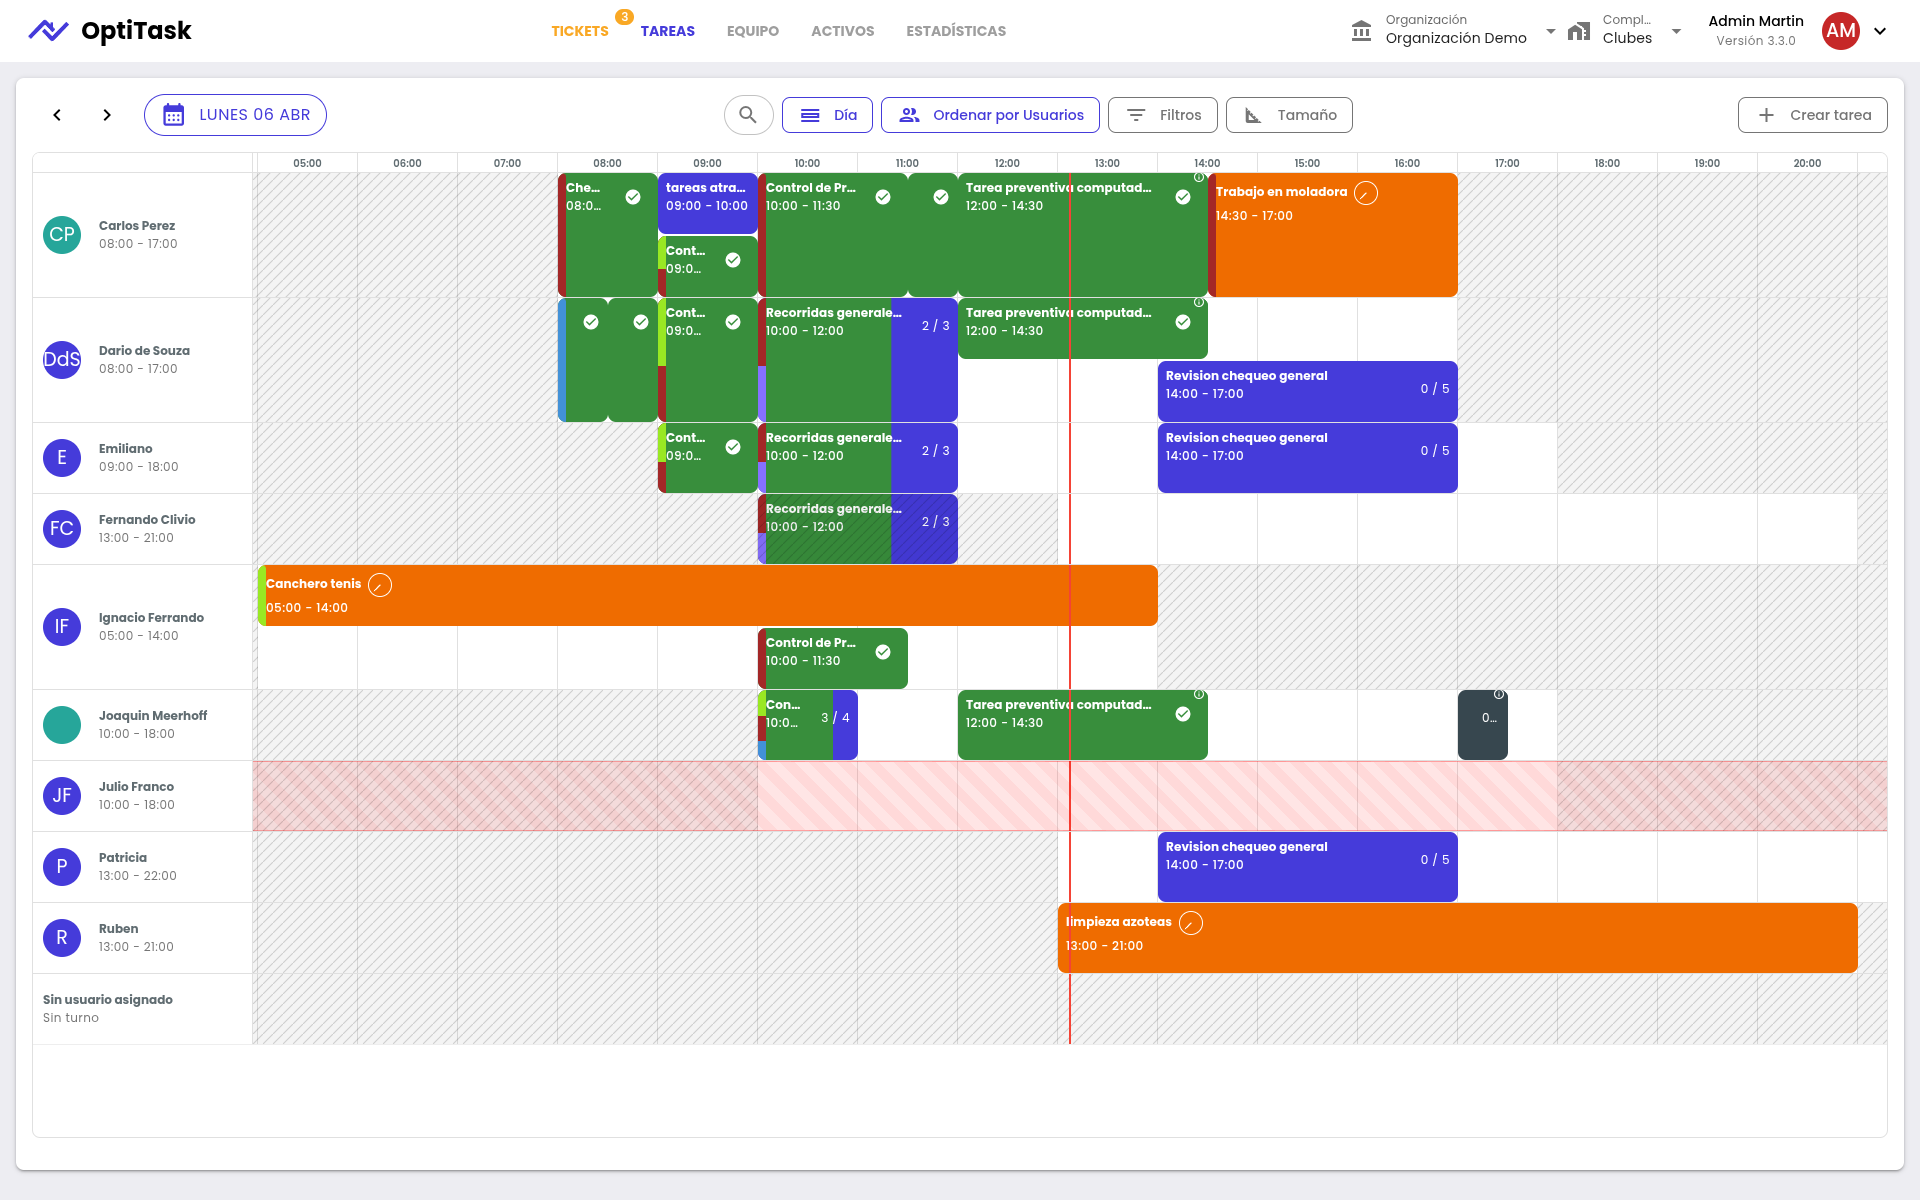
Task: Click Dario de Souza DdS avatar
Action: [62, 360]
